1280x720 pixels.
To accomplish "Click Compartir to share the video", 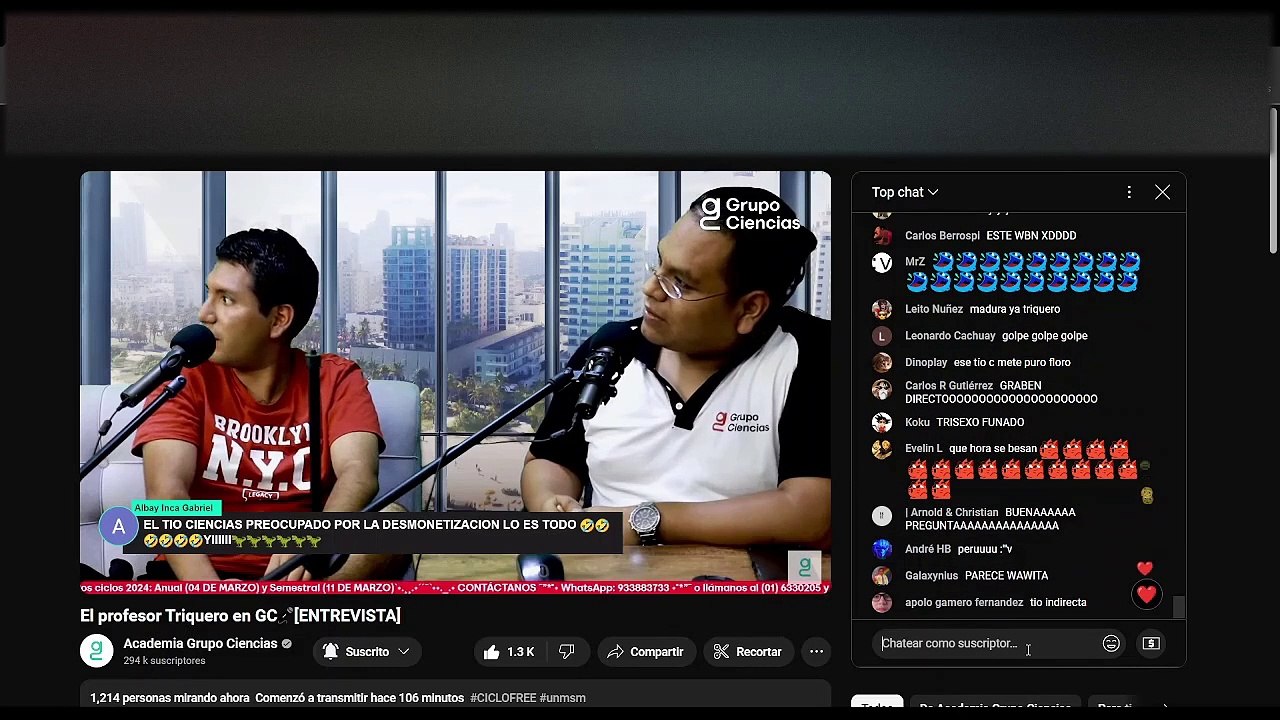I will point(643,652).
